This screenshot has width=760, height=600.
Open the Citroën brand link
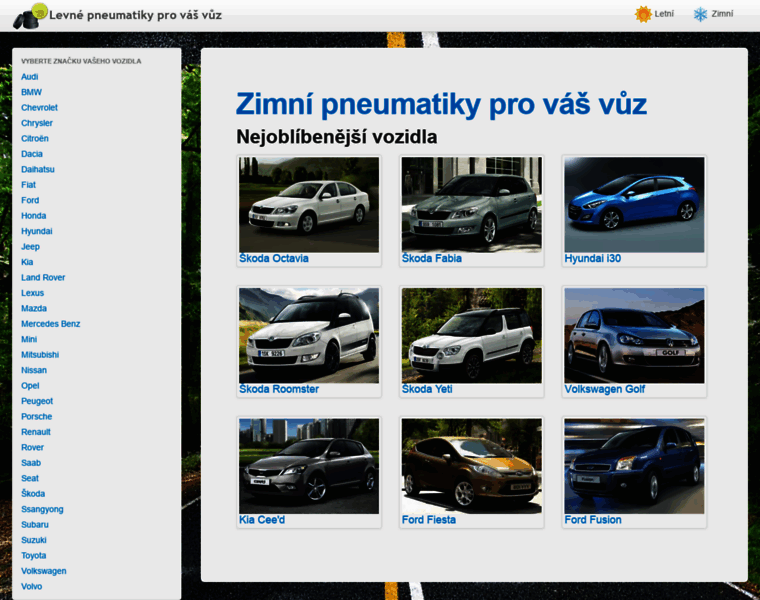coord(35,139)
